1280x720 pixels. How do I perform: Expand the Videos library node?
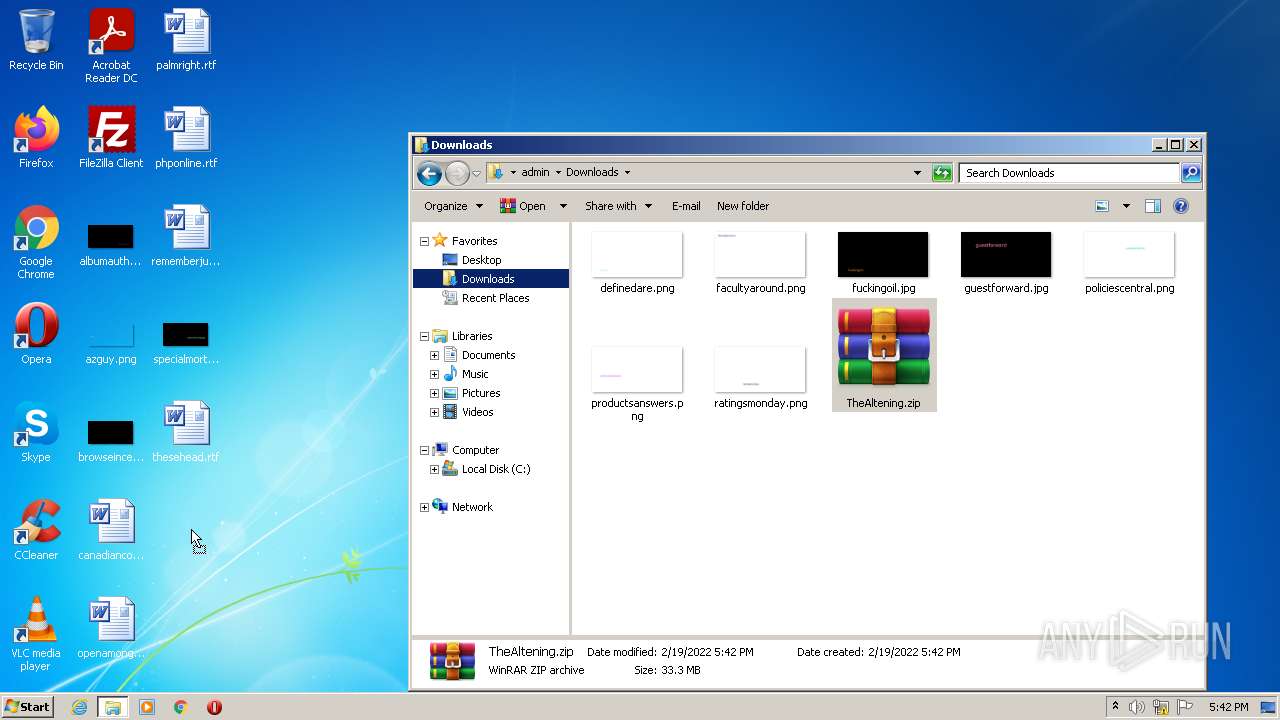pos(434,412)
